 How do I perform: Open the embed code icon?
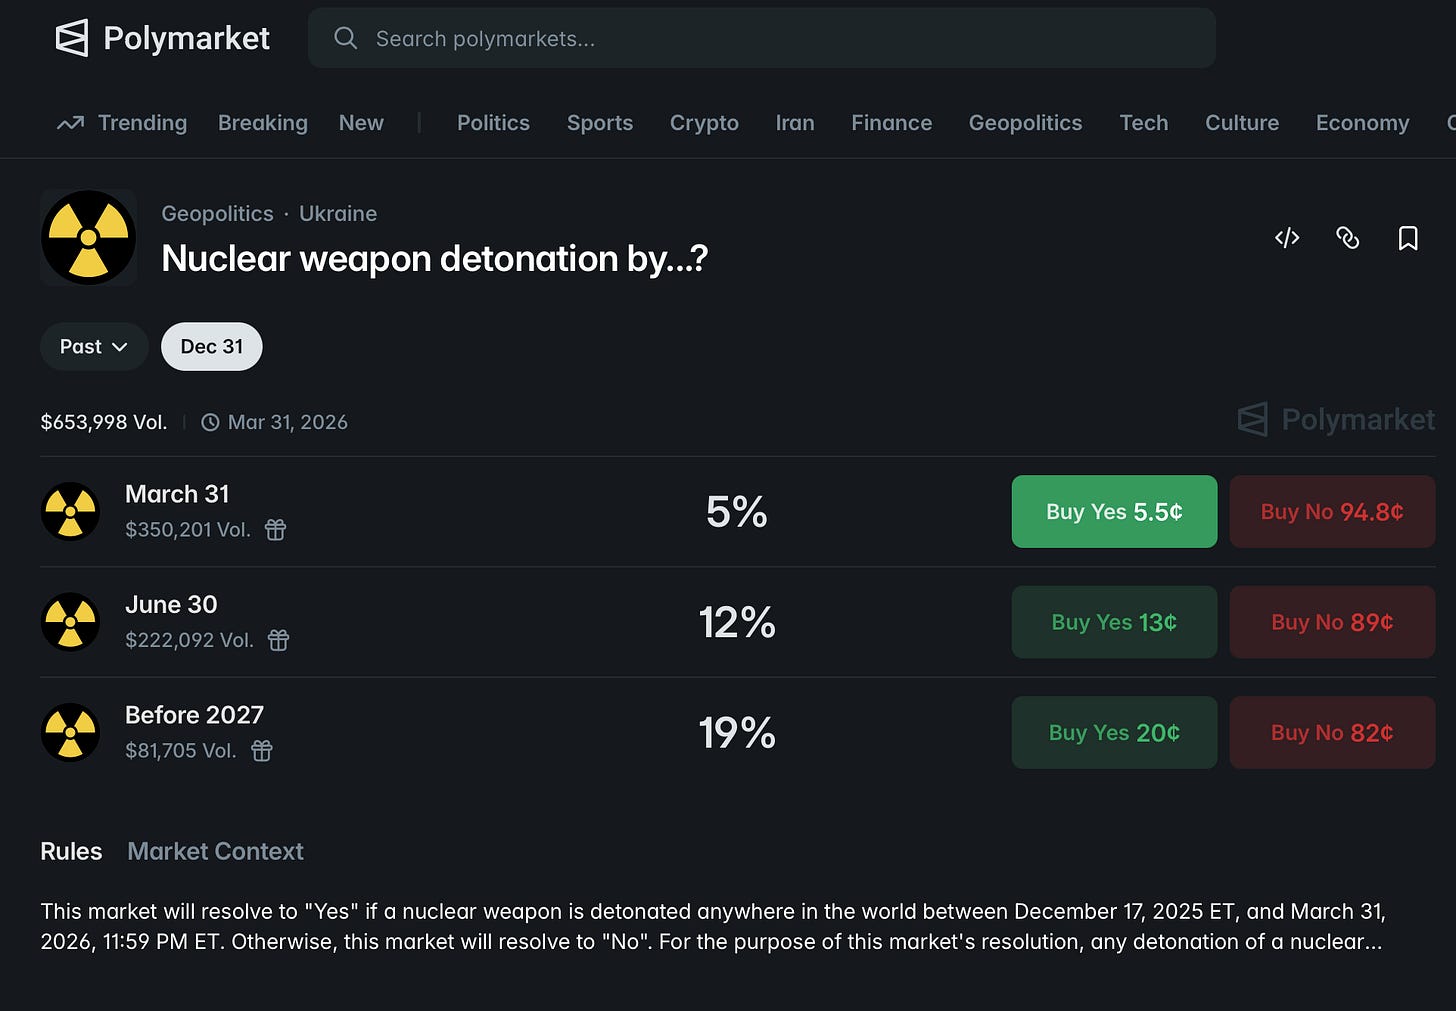(1287, 238)
